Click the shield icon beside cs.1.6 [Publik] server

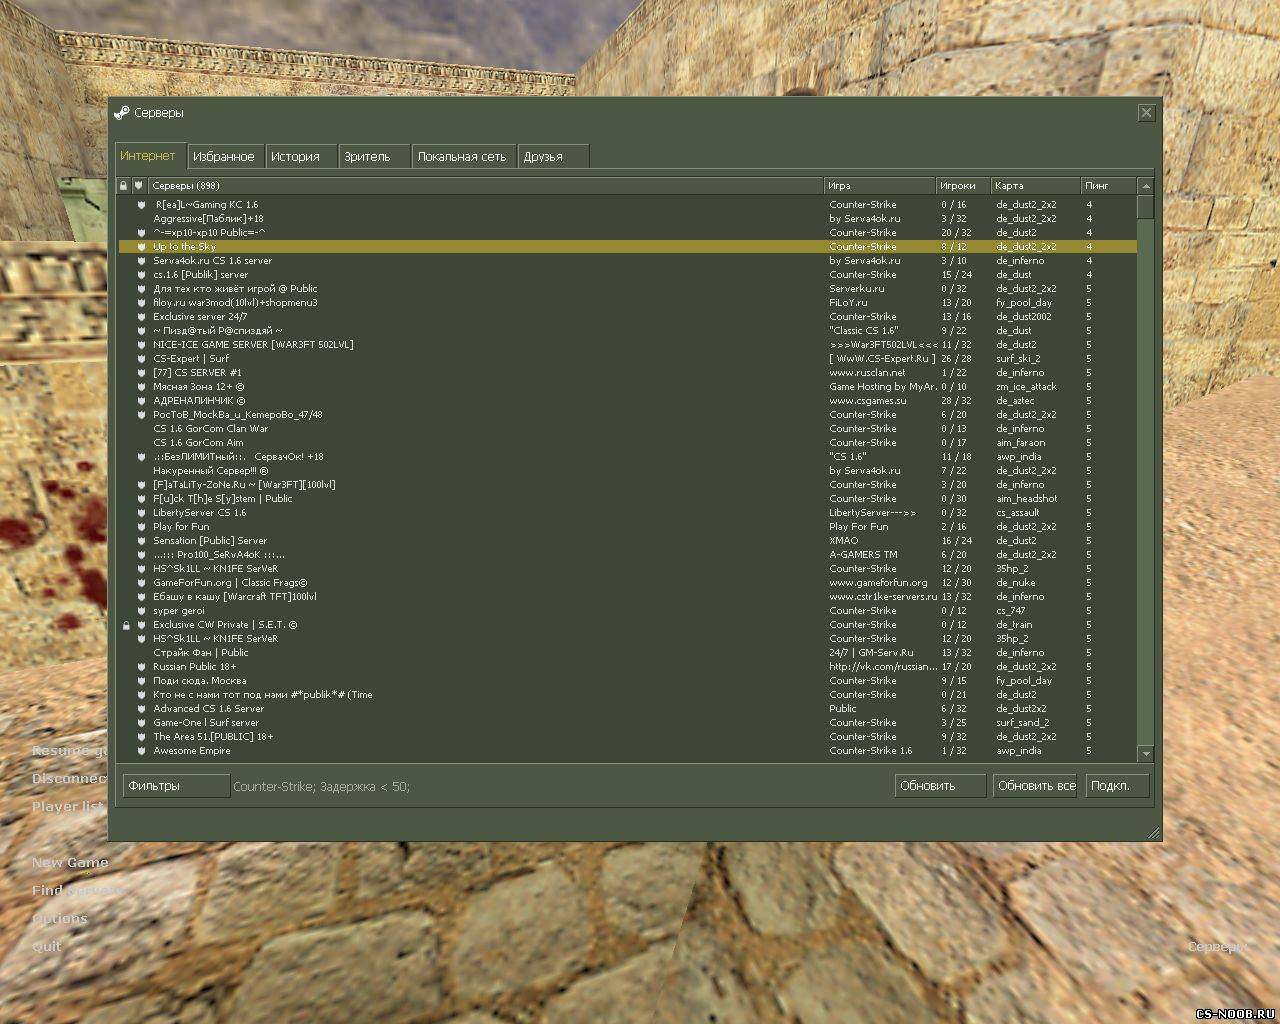[141, 275]
